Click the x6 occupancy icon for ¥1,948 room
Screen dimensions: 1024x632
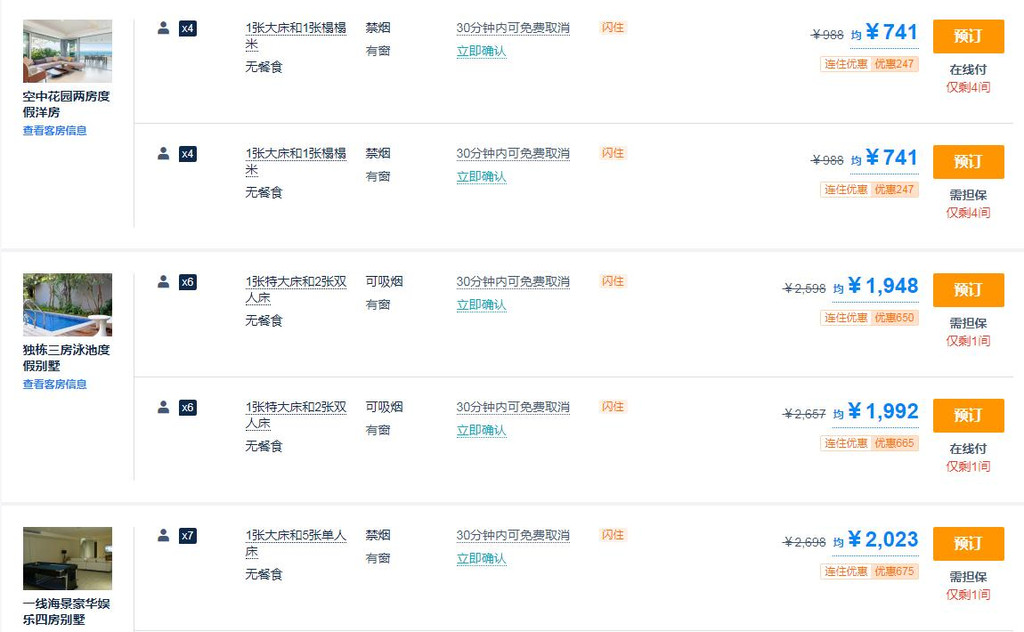pos(187,282)
